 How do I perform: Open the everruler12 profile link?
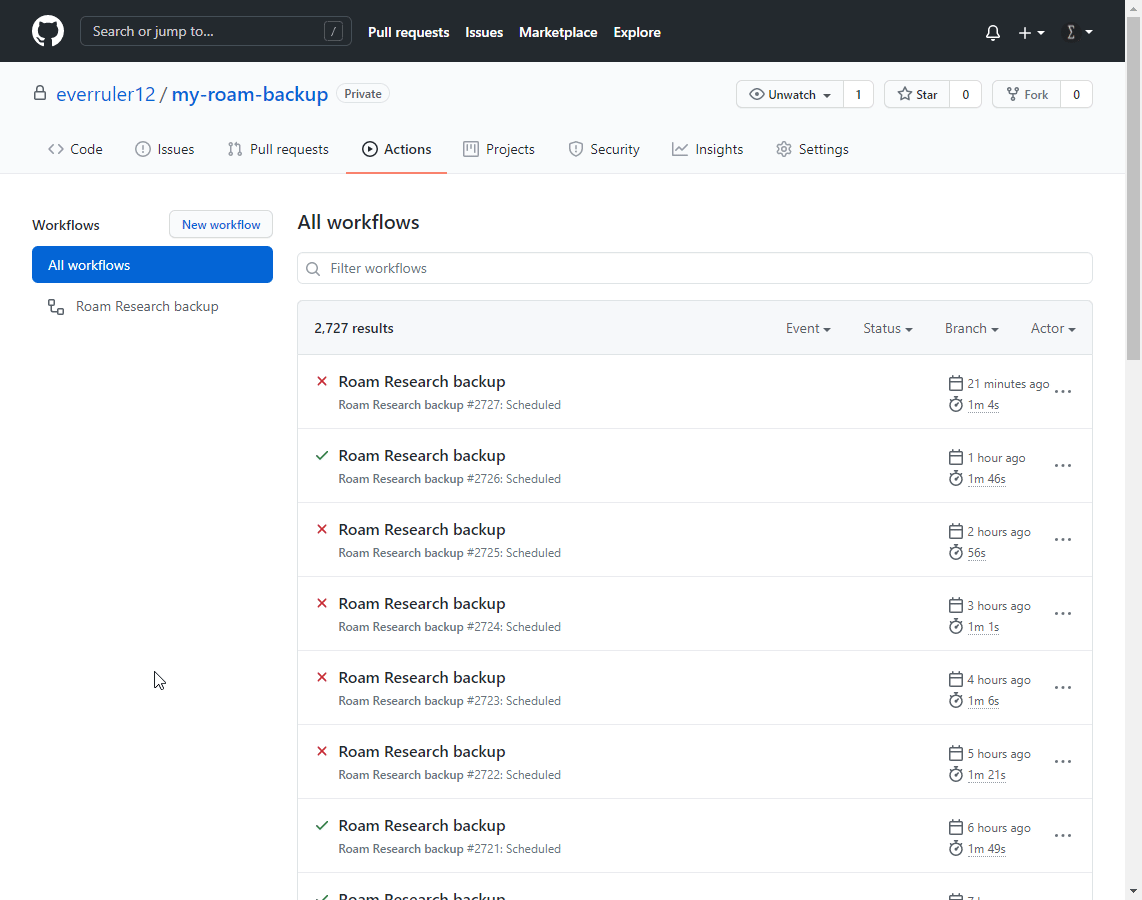(x=106, y=94)
